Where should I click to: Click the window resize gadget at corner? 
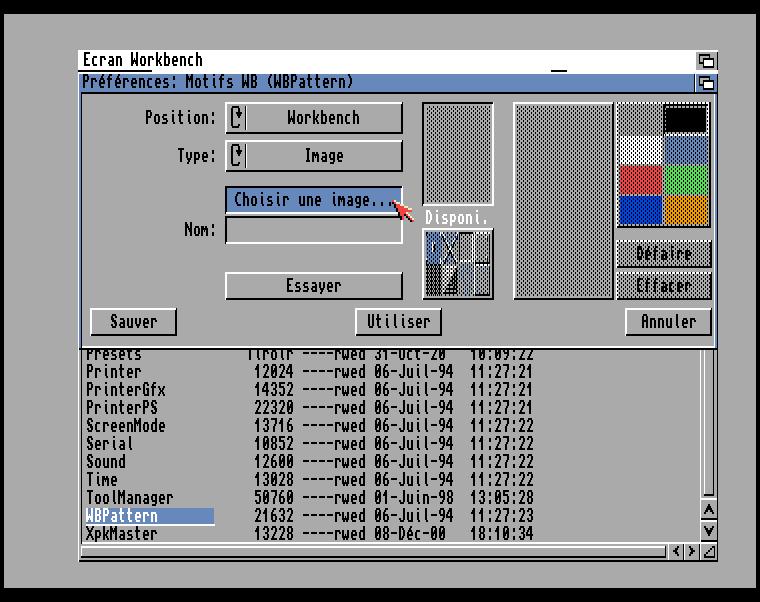tap(709, 551)
